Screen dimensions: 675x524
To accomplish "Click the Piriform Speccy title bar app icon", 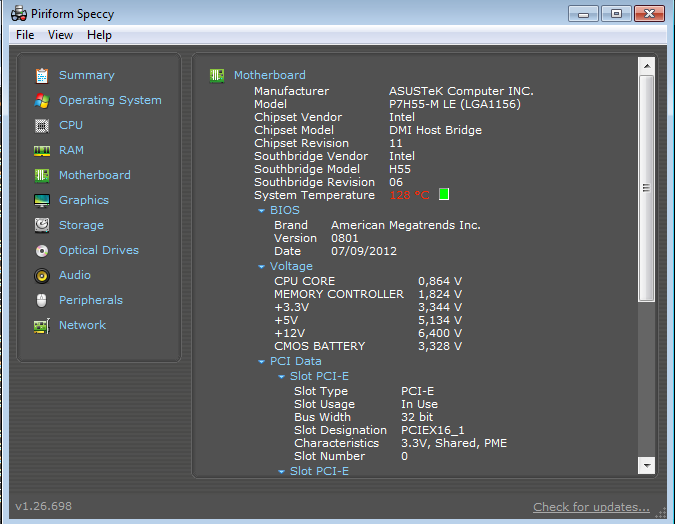I will click(x=19, y=13).
